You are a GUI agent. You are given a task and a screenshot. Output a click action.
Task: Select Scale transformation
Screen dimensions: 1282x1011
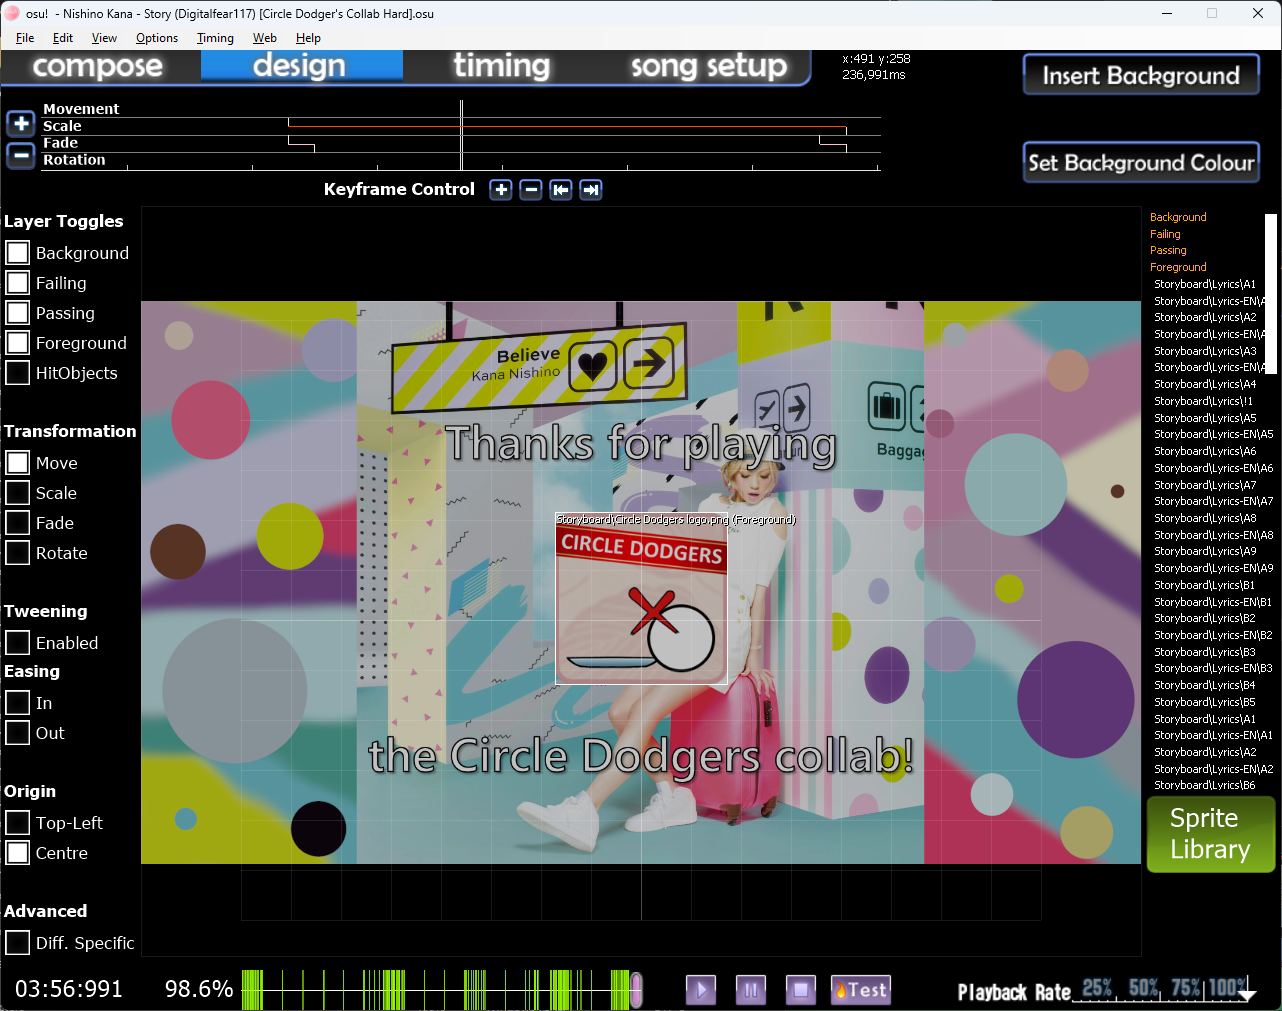18,493
